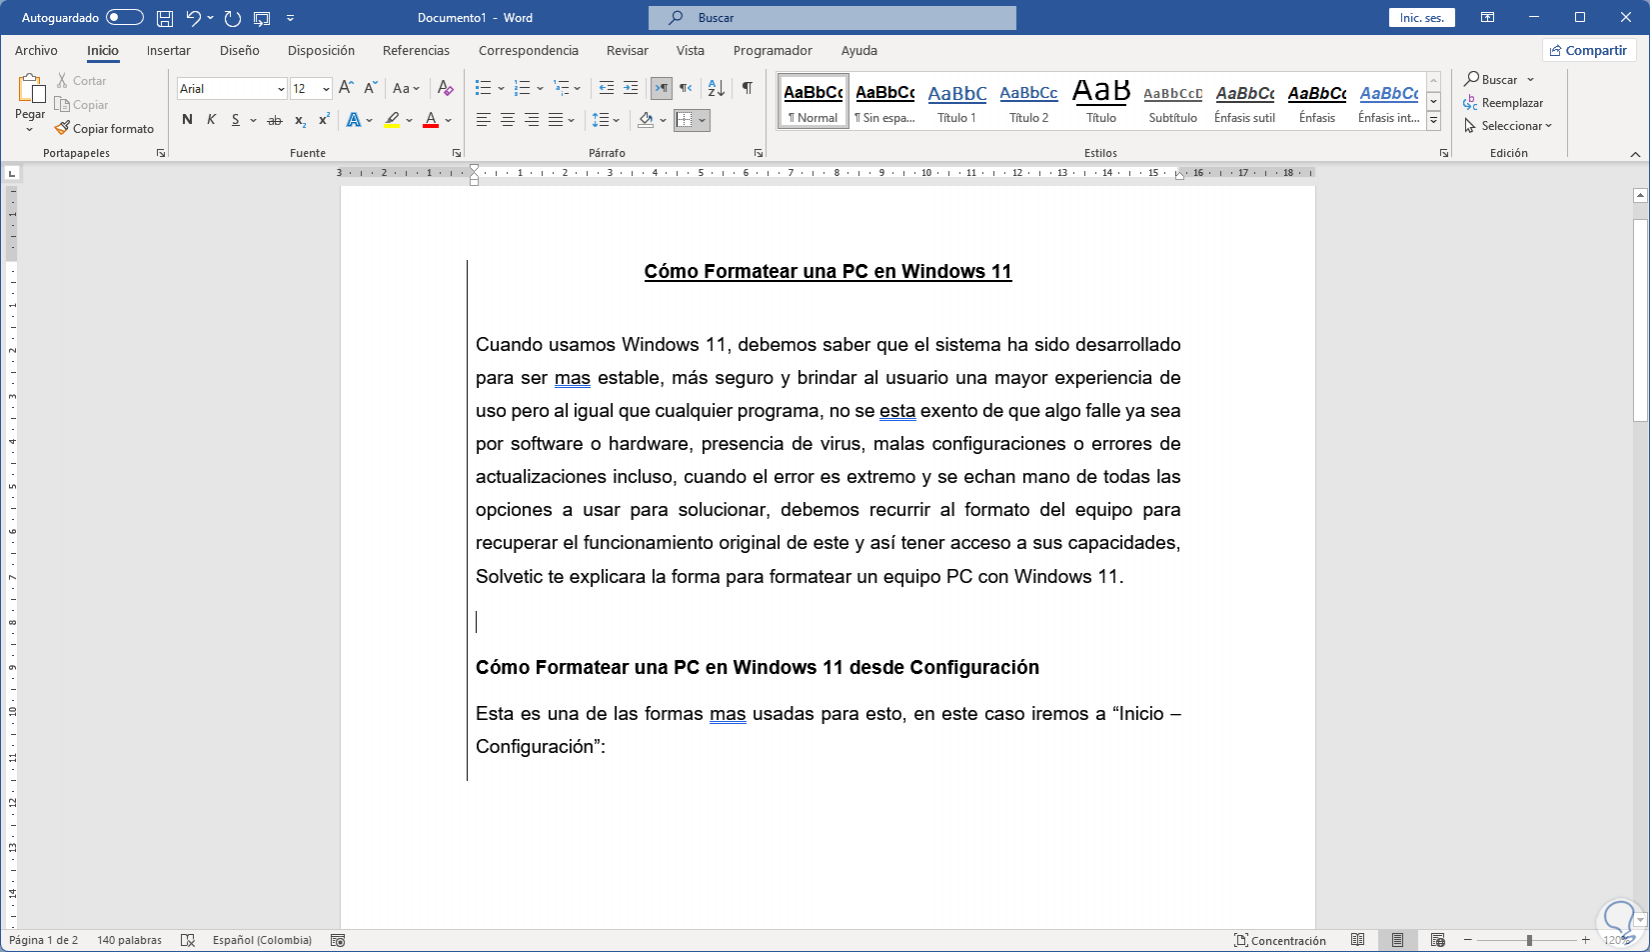Undo the last action
Viewport: 1650px width, 952px height.
pyautogui.click(x=194, y=18)
